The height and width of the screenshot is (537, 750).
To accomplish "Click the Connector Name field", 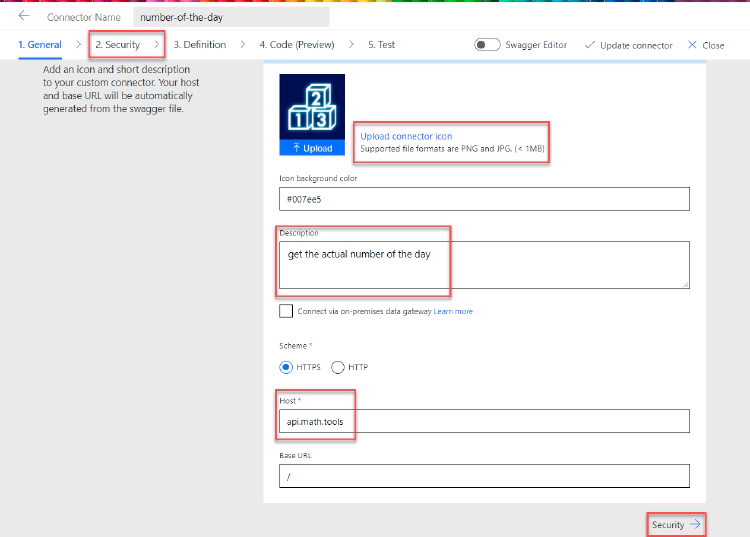I will [x=231, y=17].
